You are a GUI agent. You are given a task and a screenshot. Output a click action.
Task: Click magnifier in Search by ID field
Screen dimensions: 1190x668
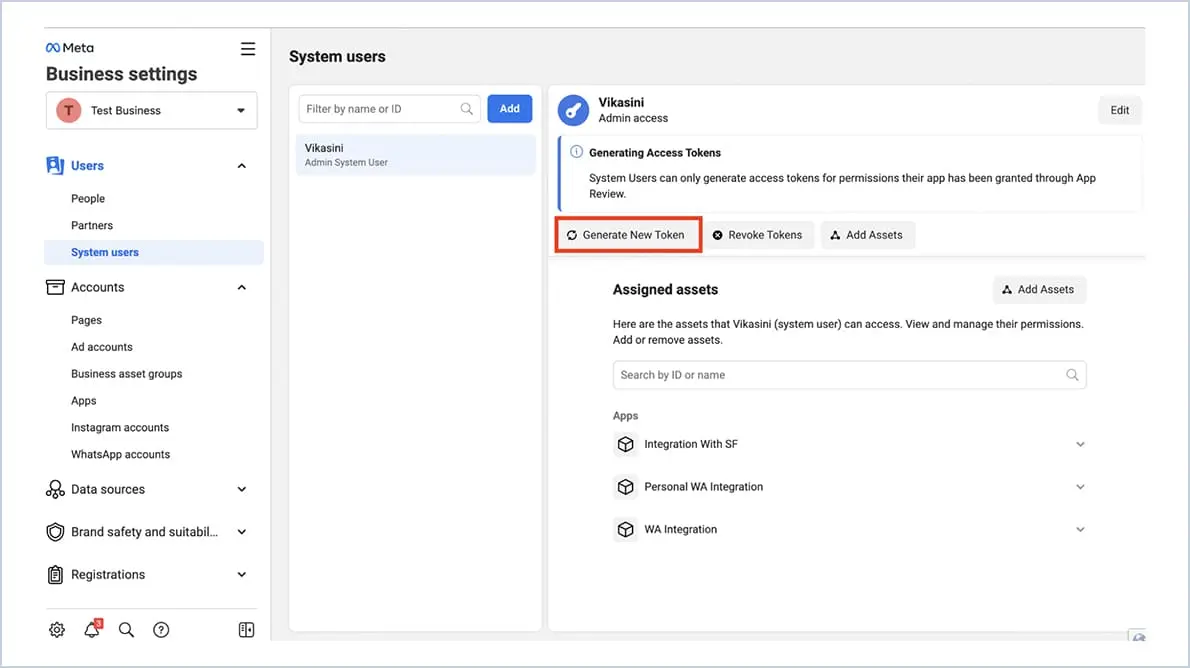coord(1072,375)
